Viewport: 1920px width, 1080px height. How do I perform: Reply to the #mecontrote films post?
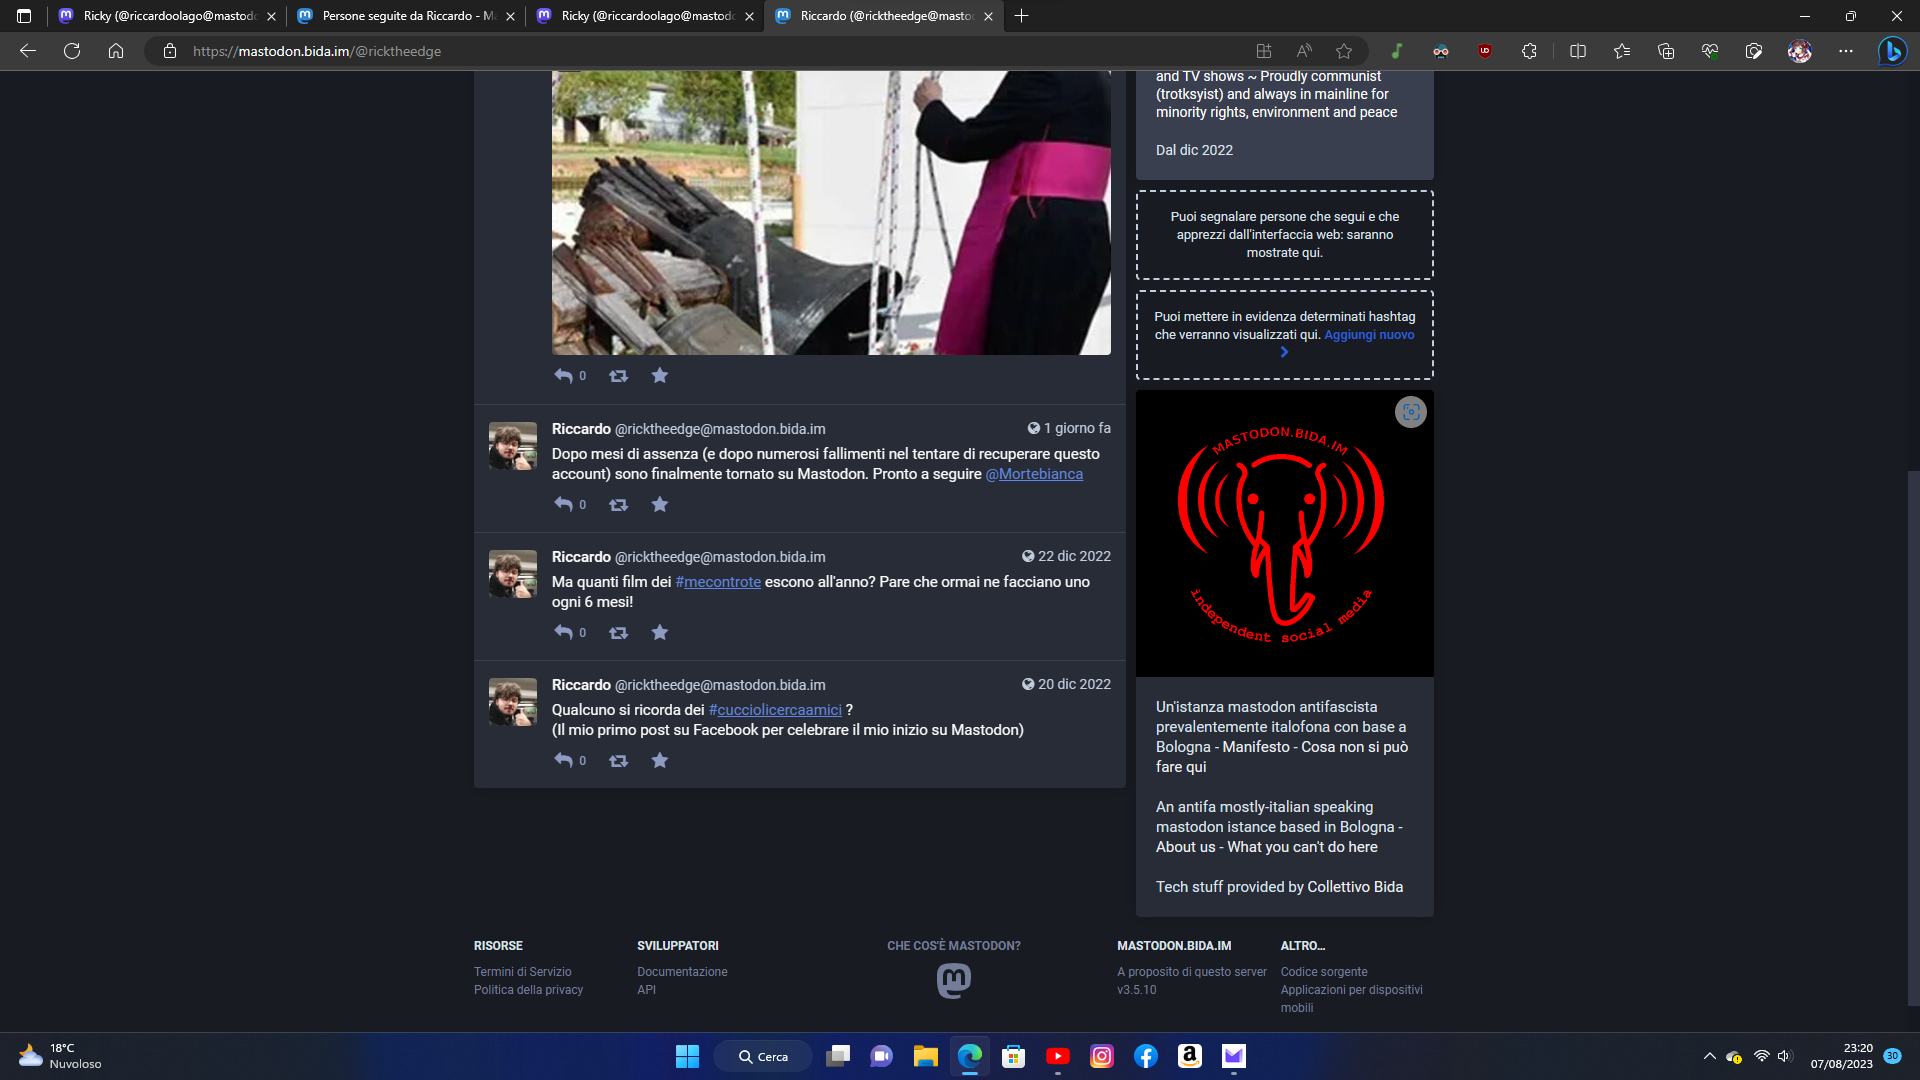click(x=564, y=633)
